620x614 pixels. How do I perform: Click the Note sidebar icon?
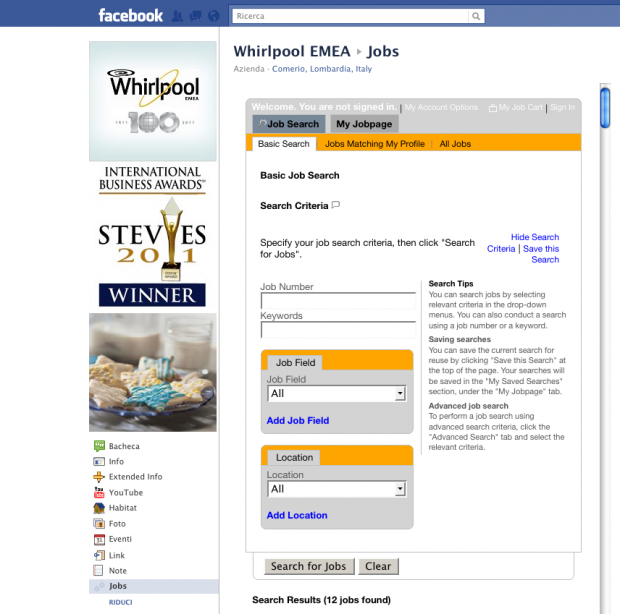point(98,571)
